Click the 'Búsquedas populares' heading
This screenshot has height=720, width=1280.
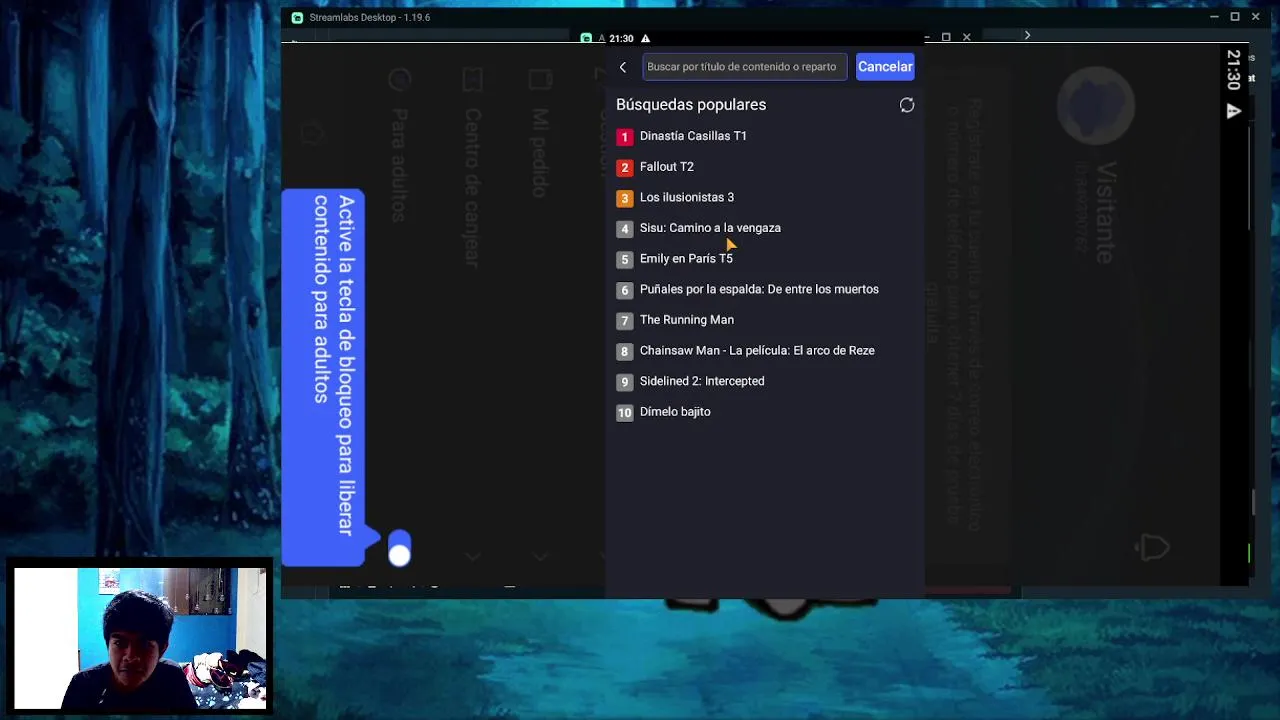click(691, 104)
